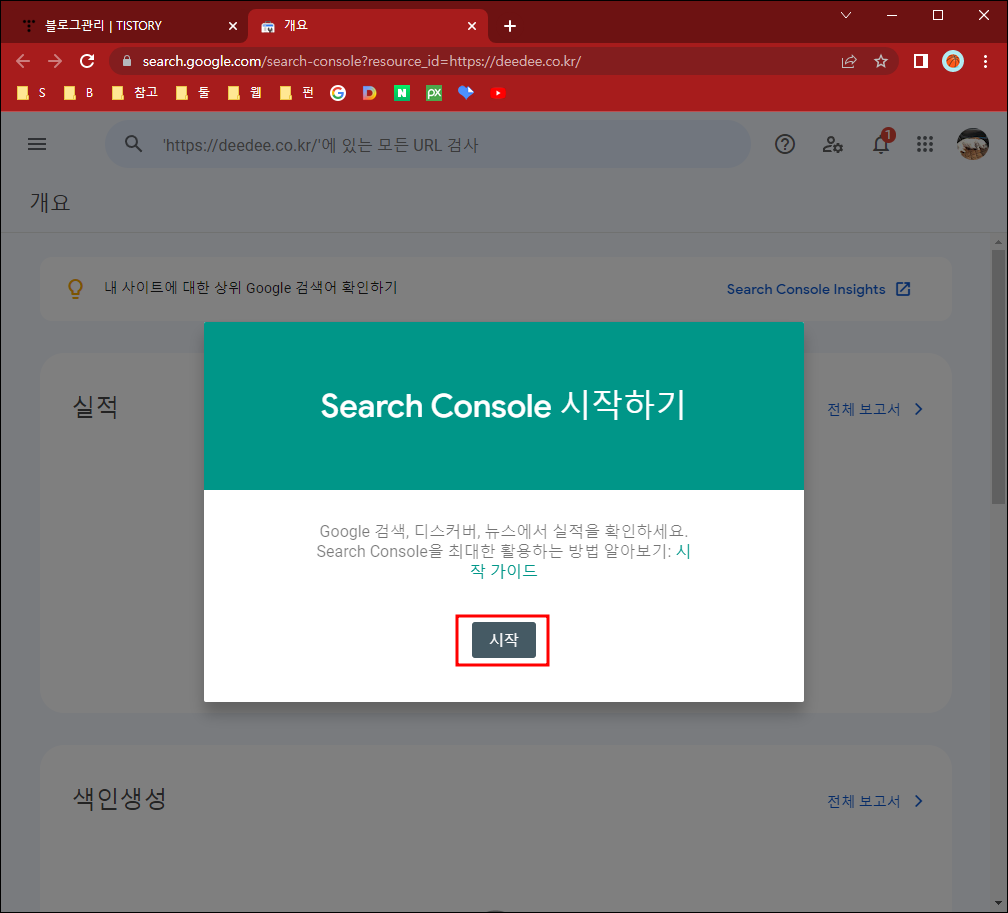Click the user settings gear icon

tap(832, 144)
